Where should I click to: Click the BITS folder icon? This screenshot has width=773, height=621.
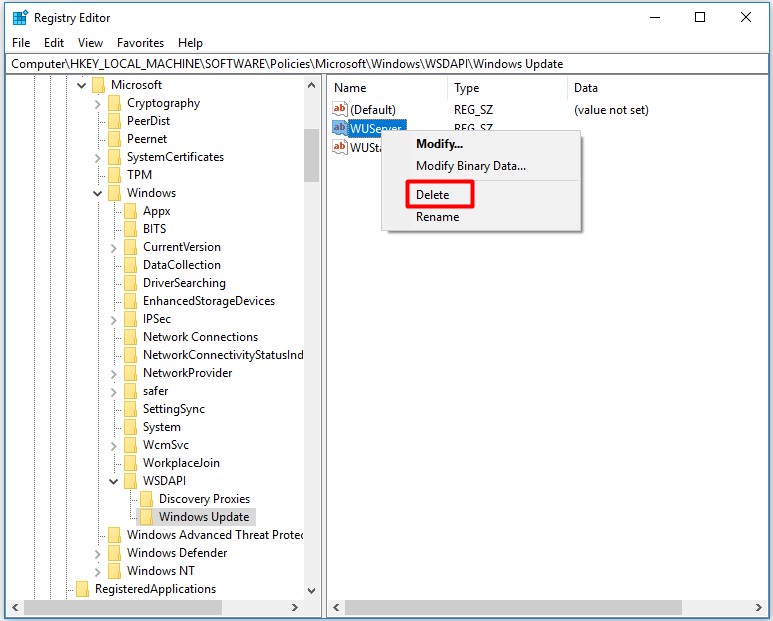(131, 229)
